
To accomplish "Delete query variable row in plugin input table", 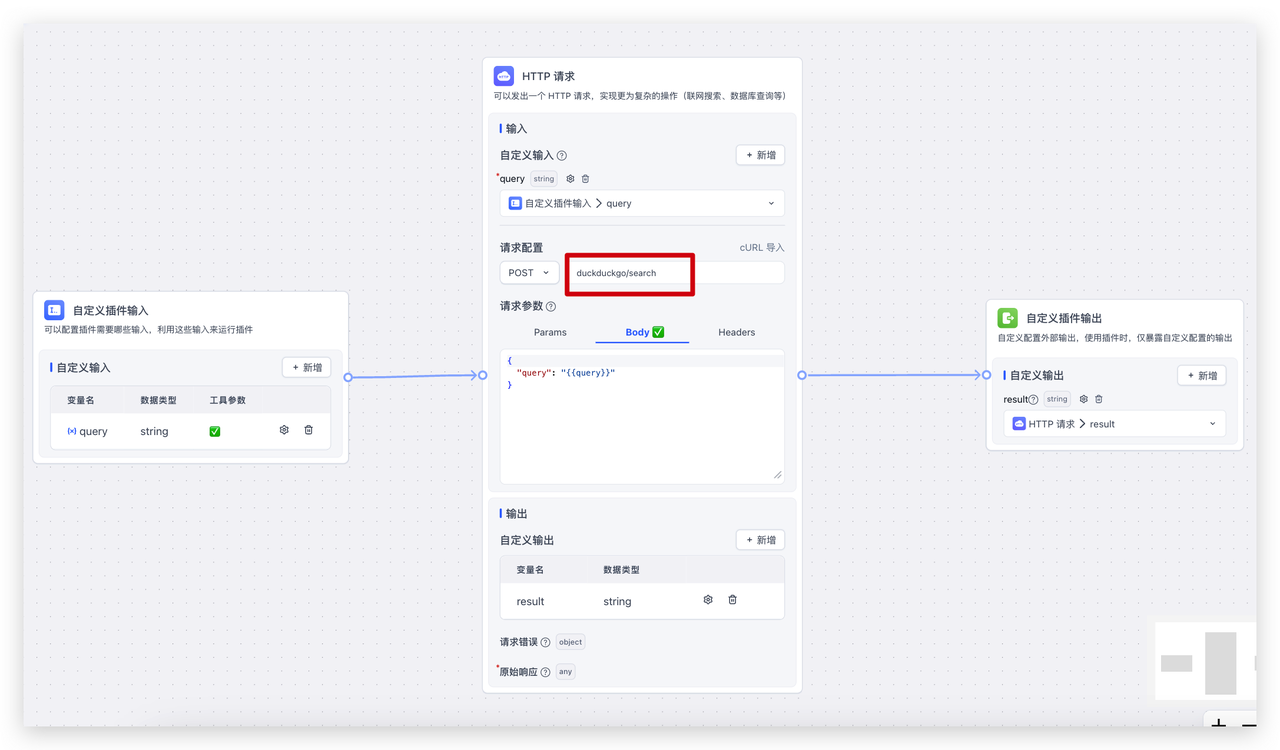I will coord(308,430).
